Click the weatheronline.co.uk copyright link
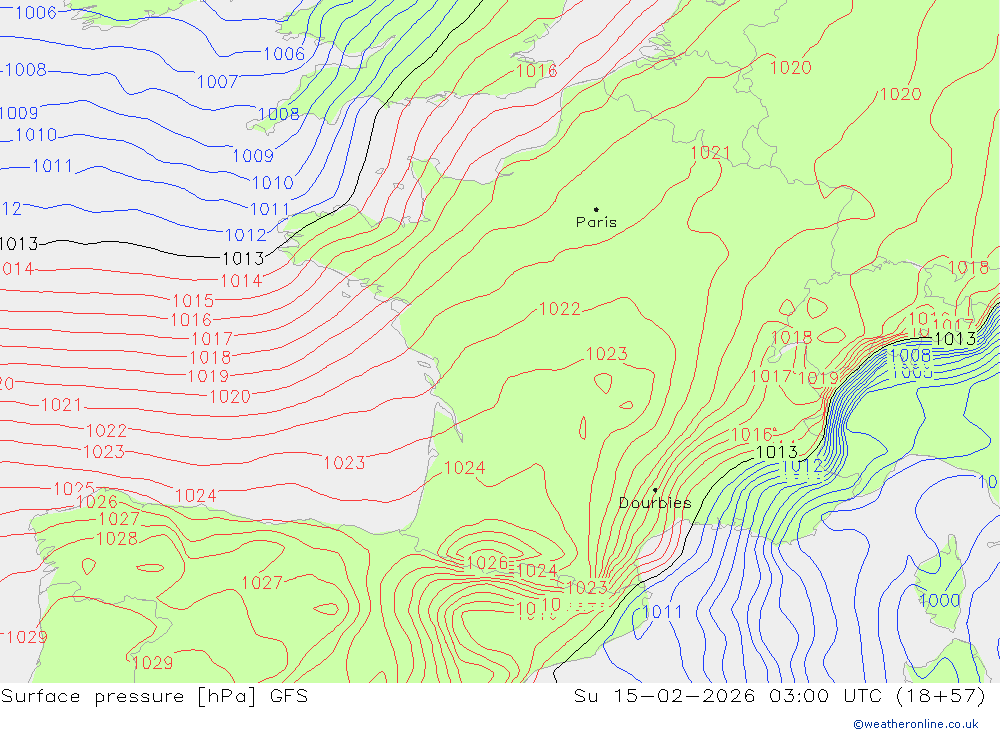 [916, 724]
